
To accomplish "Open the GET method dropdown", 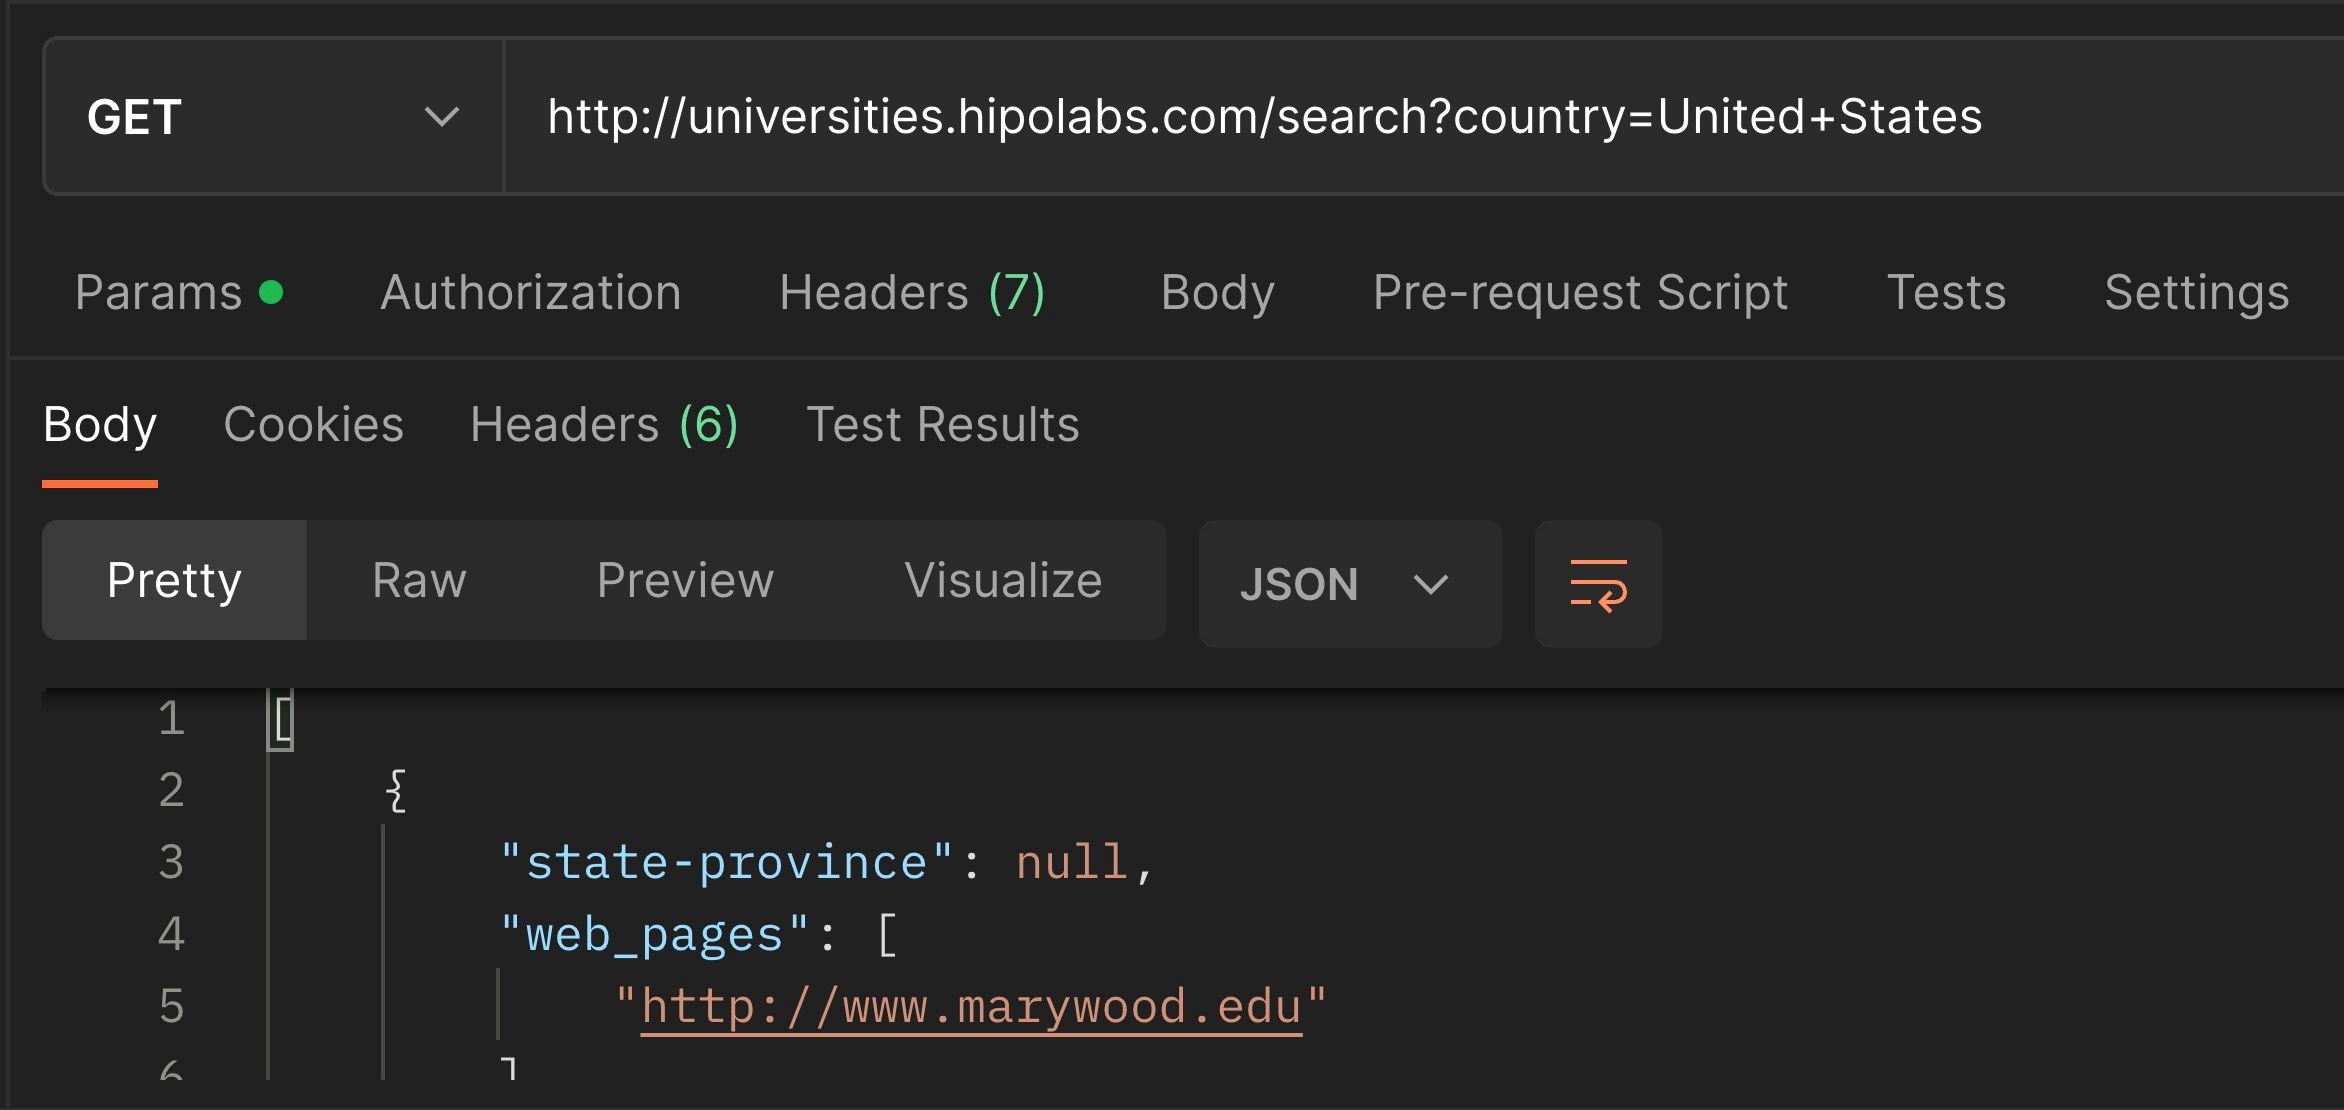I will click(272, 117).
